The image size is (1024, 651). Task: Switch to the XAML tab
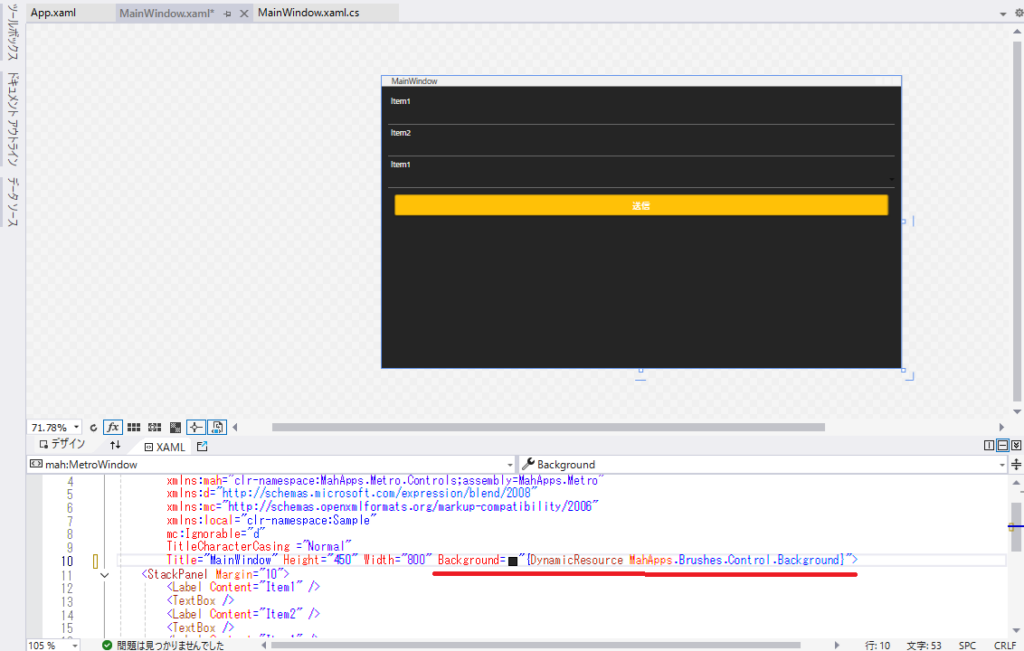click(x=165, y=447)
